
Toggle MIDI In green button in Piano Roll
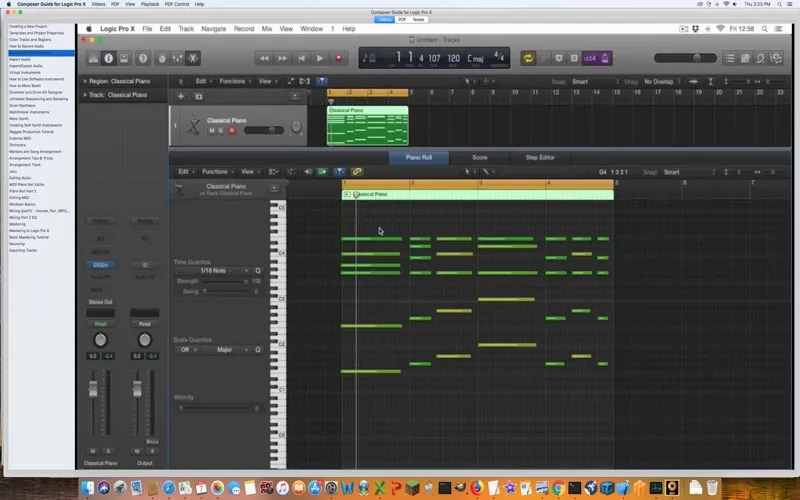point(322,172)
